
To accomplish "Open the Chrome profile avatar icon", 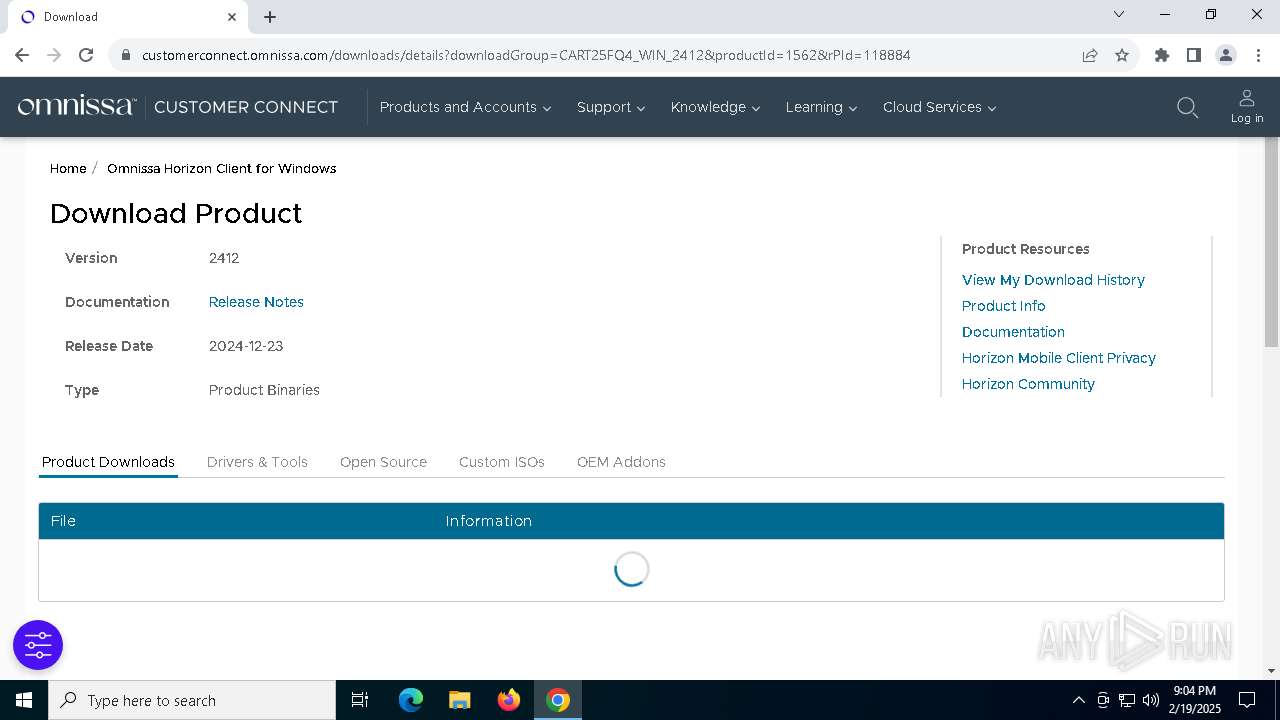I will 1226,55.
